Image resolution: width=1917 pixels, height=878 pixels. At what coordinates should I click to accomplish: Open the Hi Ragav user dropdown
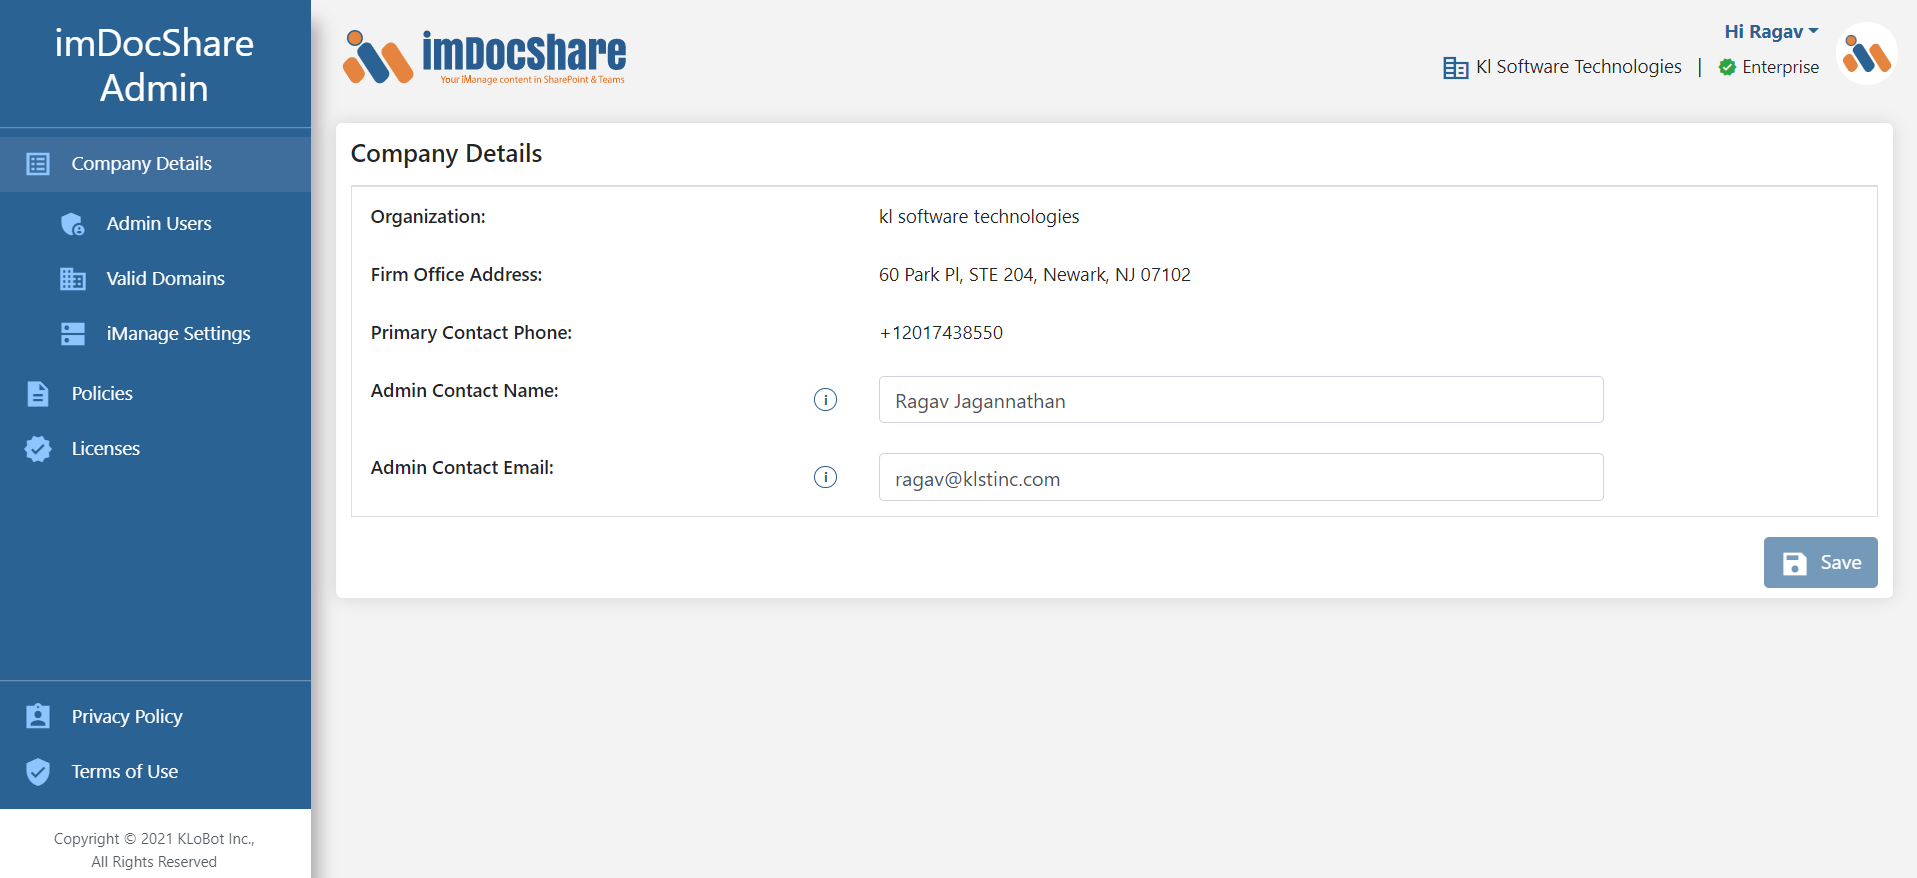click(1771, 32)
